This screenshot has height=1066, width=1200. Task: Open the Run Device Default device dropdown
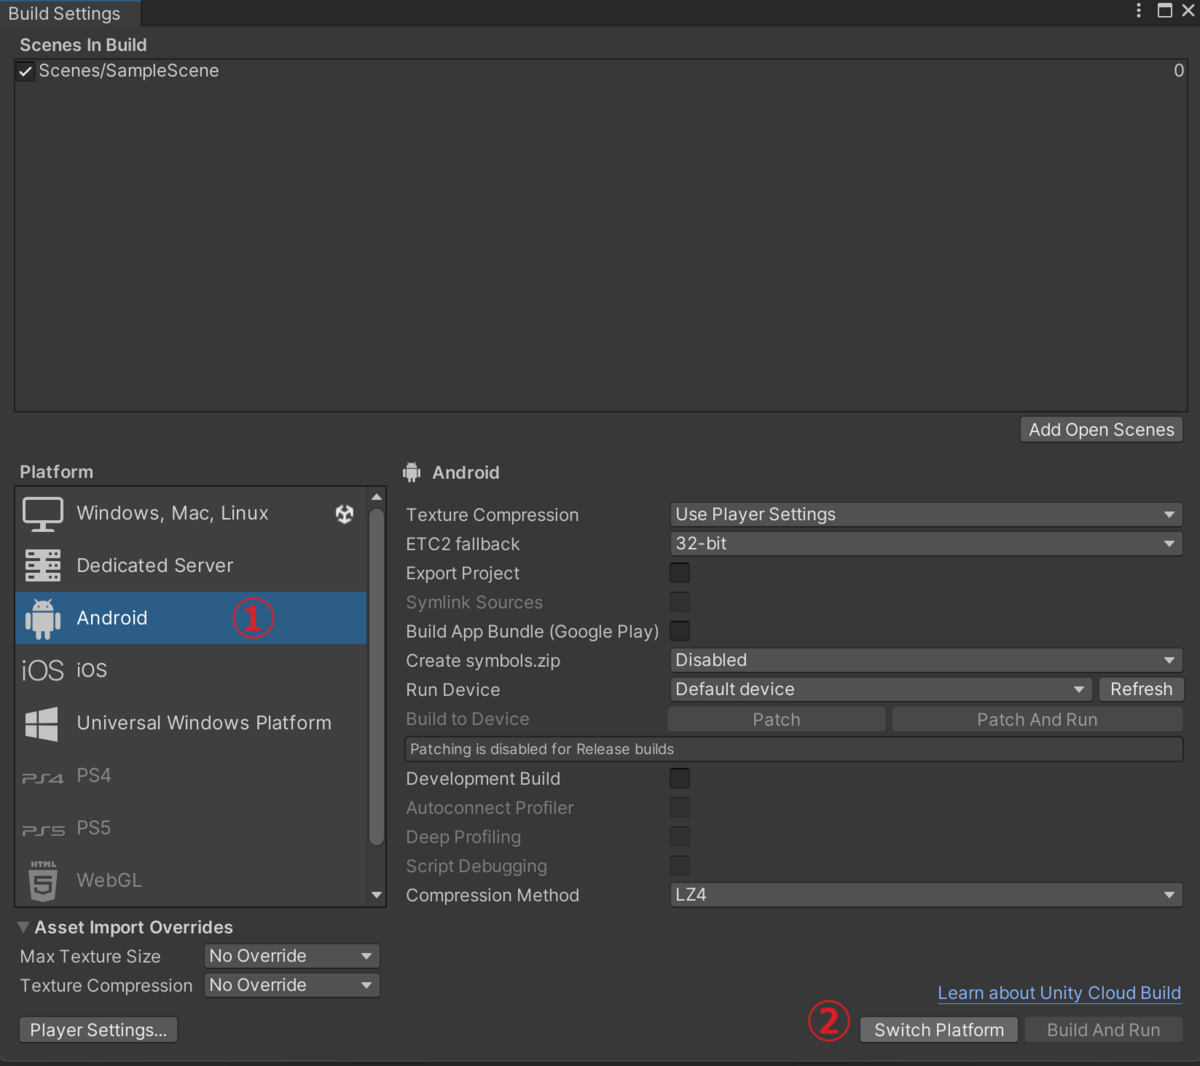[x=880, y=689]
